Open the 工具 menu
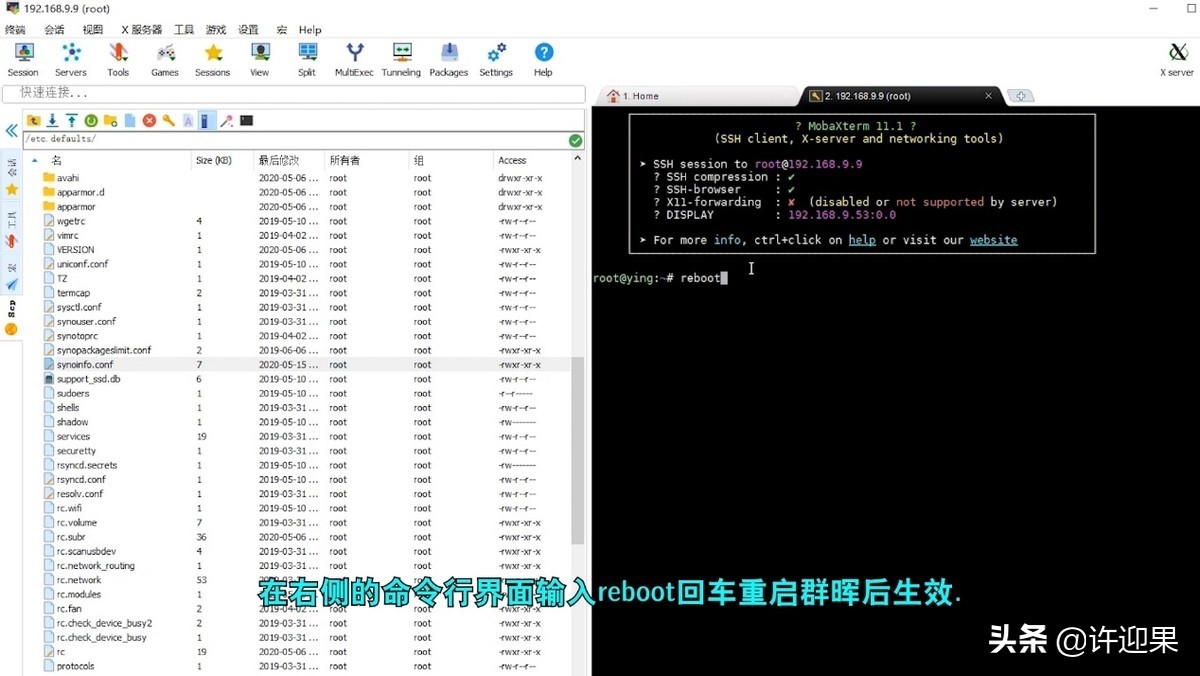 pos(184,30)
